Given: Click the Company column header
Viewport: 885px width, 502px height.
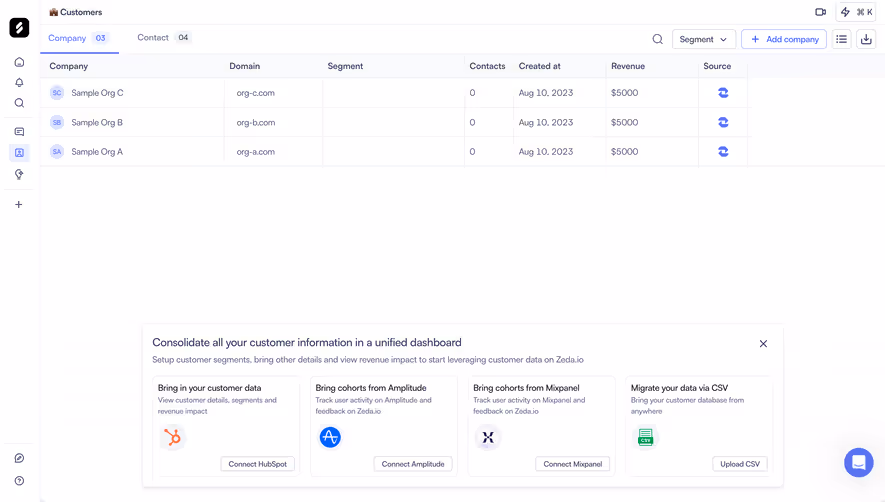Looking at the screenshot, I should (68, 66).
